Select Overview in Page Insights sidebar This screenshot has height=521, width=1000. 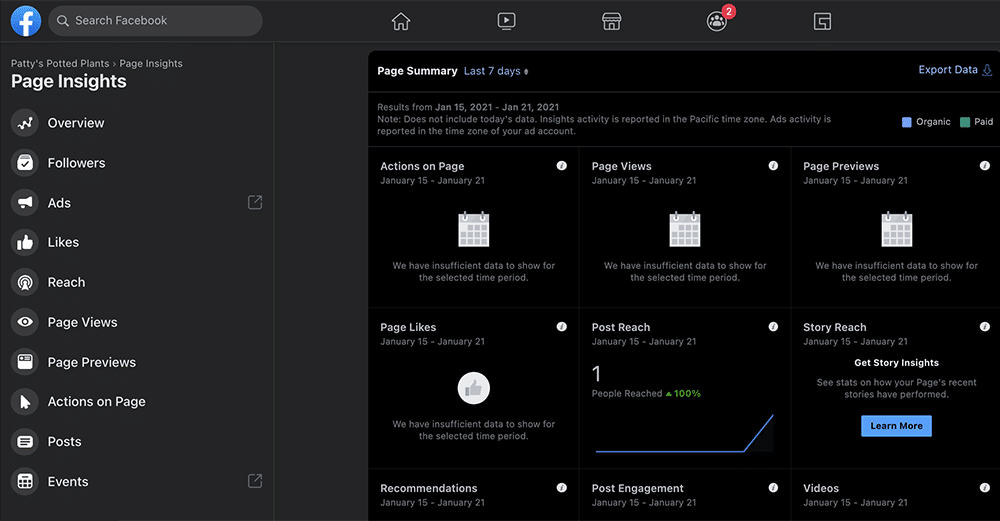click(76, 123)
